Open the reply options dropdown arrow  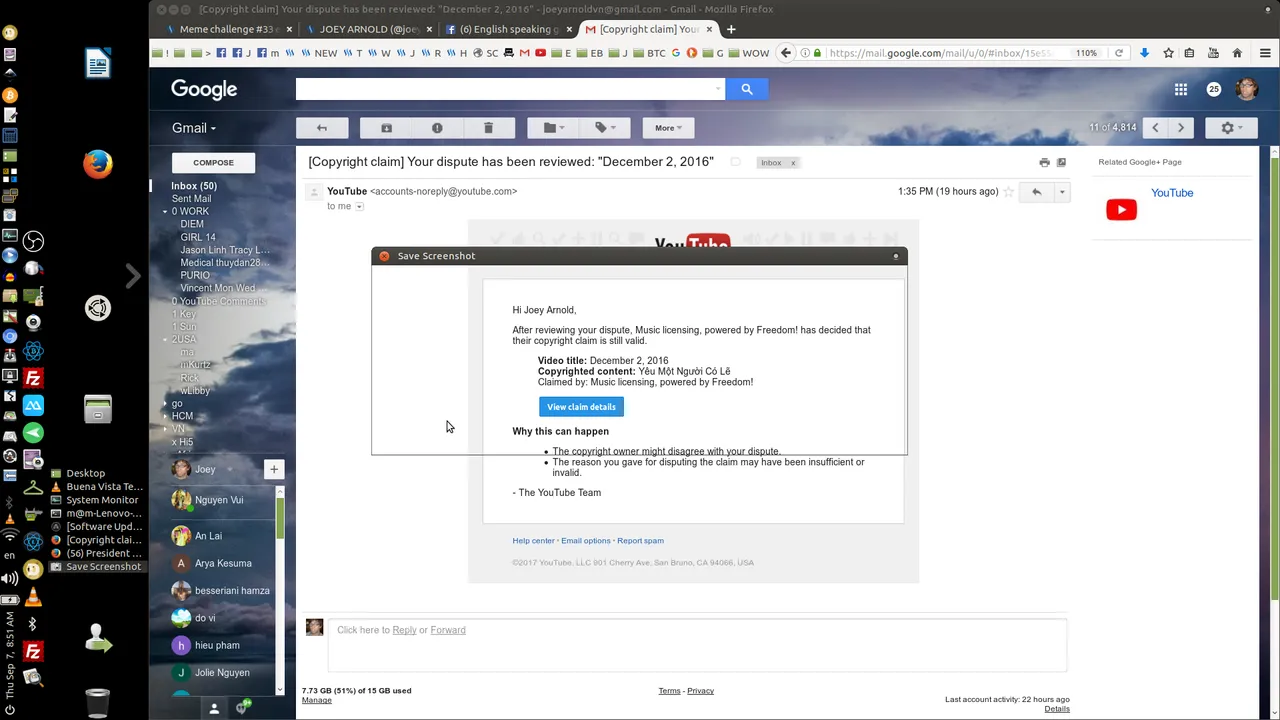1062,191
